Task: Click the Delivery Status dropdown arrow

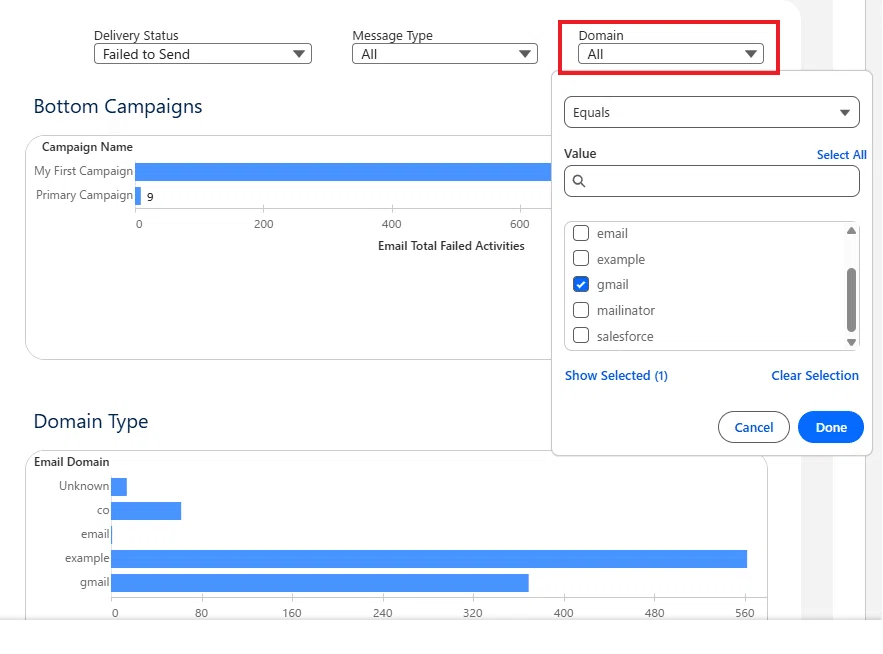Action: pyautogui.click(x=298, y=54)
